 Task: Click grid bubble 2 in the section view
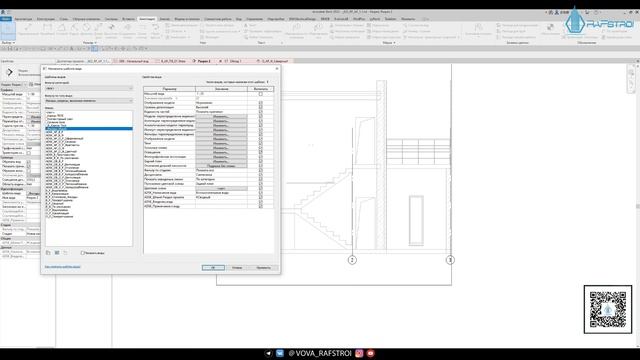pyautogui.click(x=352, y=260)
